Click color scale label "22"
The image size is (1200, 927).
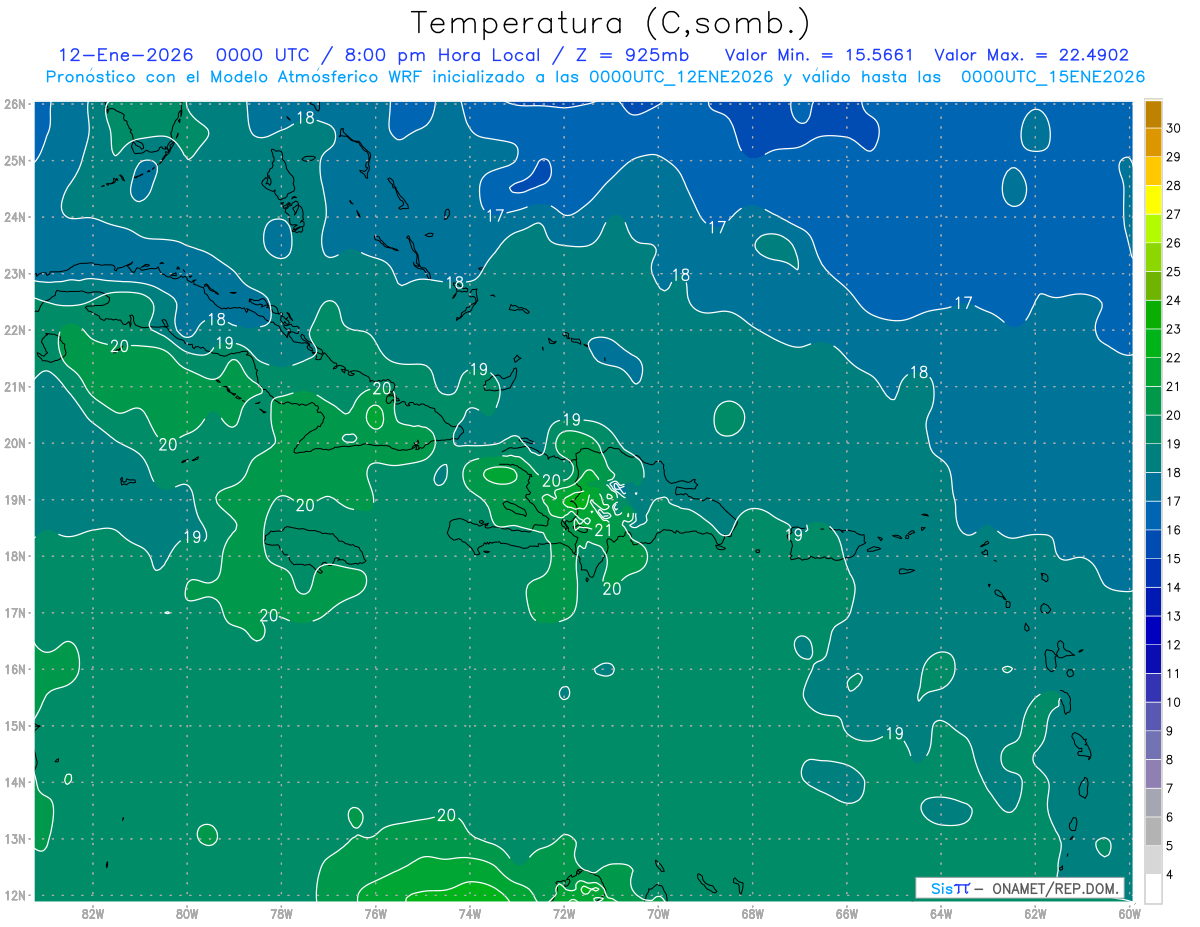tap(1174, 358)
